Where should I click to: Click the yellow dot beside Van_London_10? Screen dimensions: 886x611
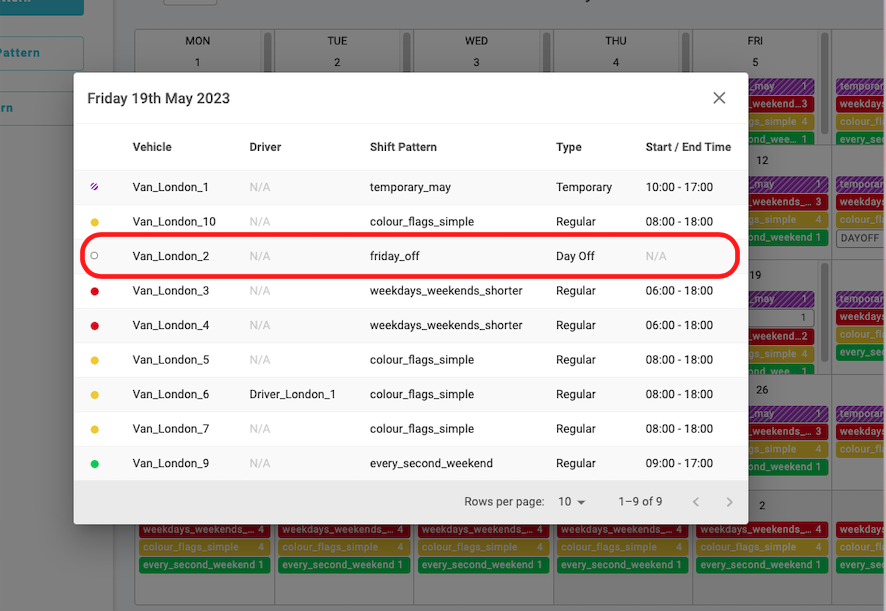[95, 222]
